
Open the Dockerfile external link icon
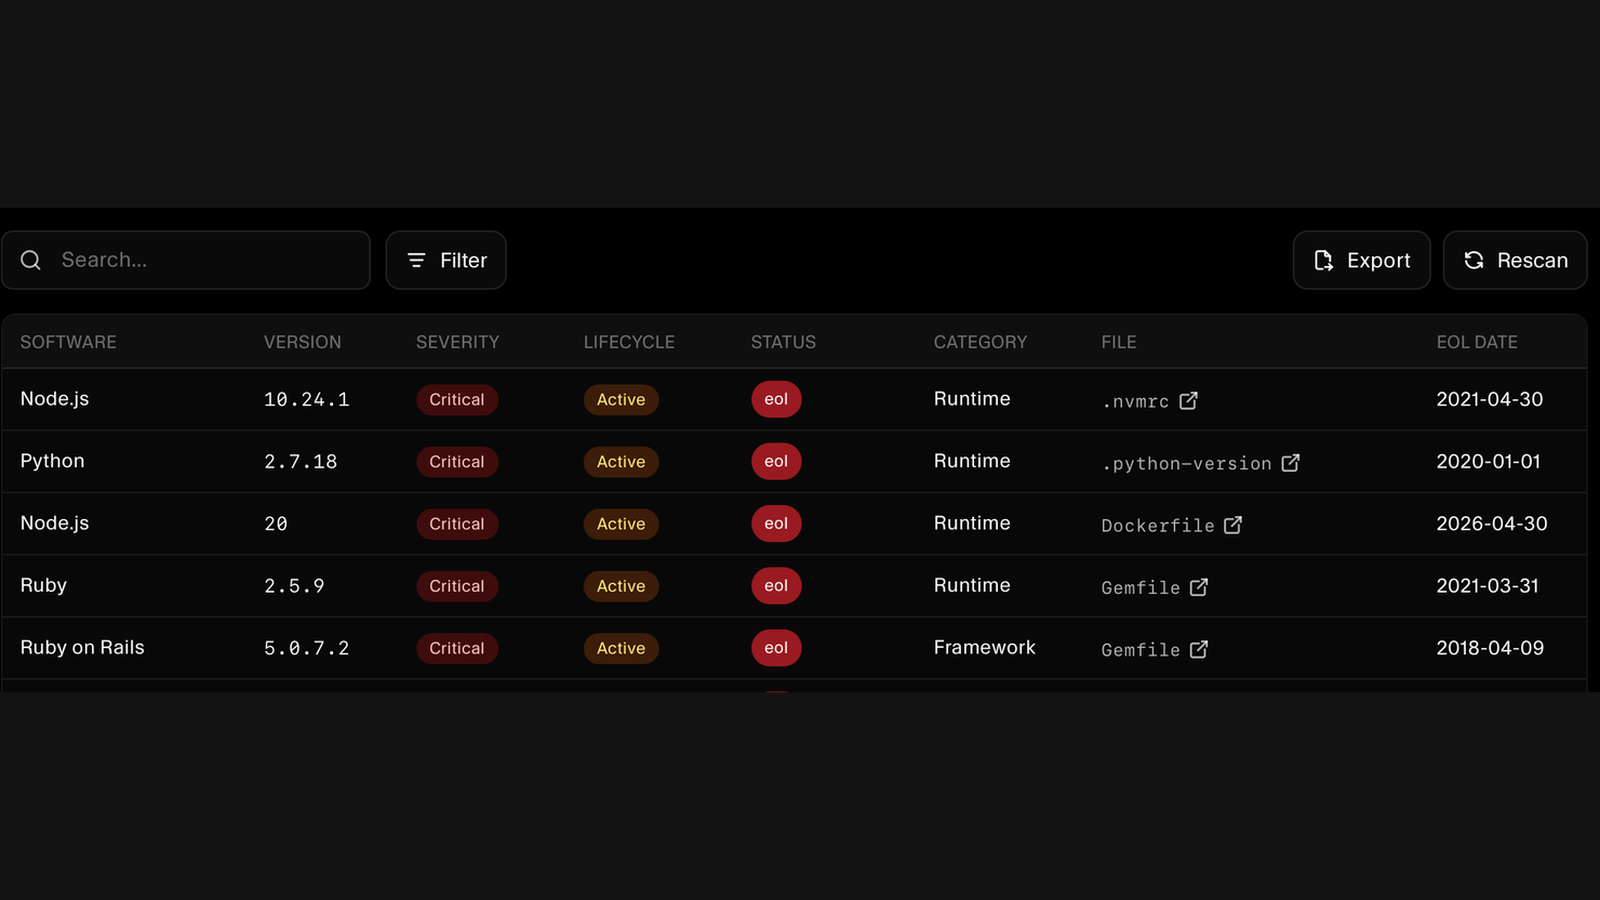click(x=1233, y=524)
